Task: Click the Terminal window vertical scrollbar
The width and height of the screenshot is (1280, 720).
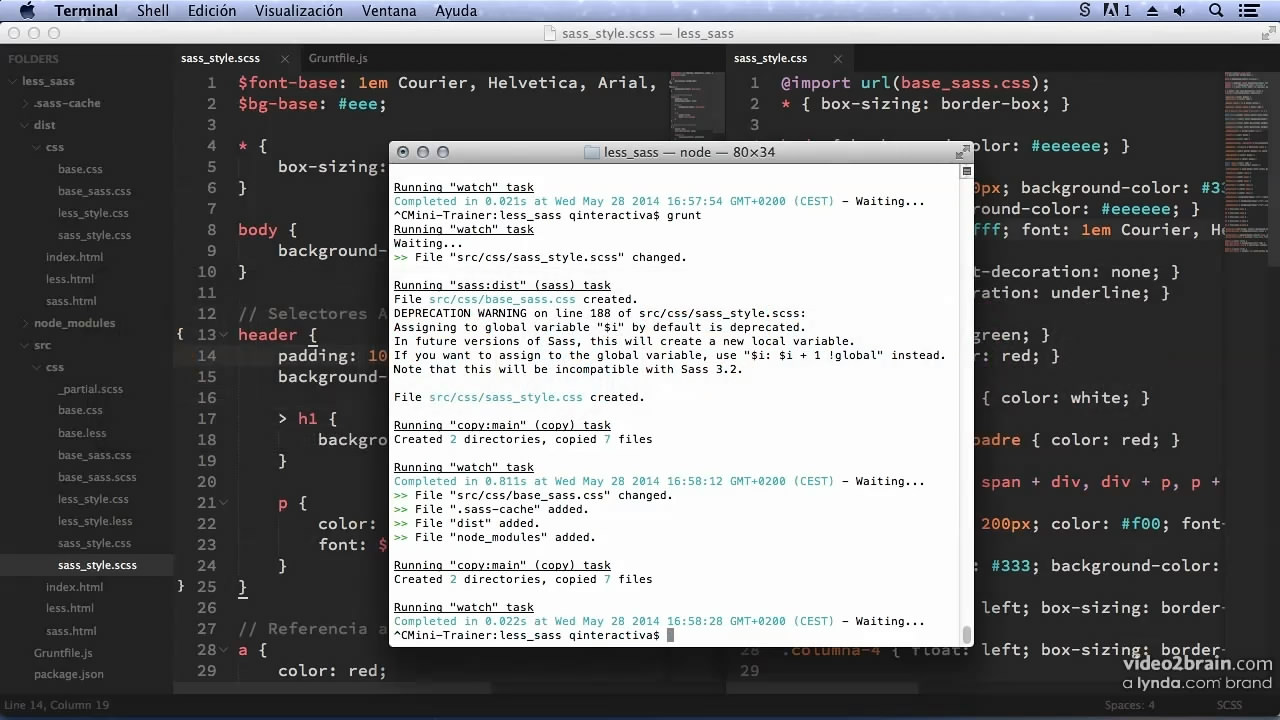Action: pos(966,634)
